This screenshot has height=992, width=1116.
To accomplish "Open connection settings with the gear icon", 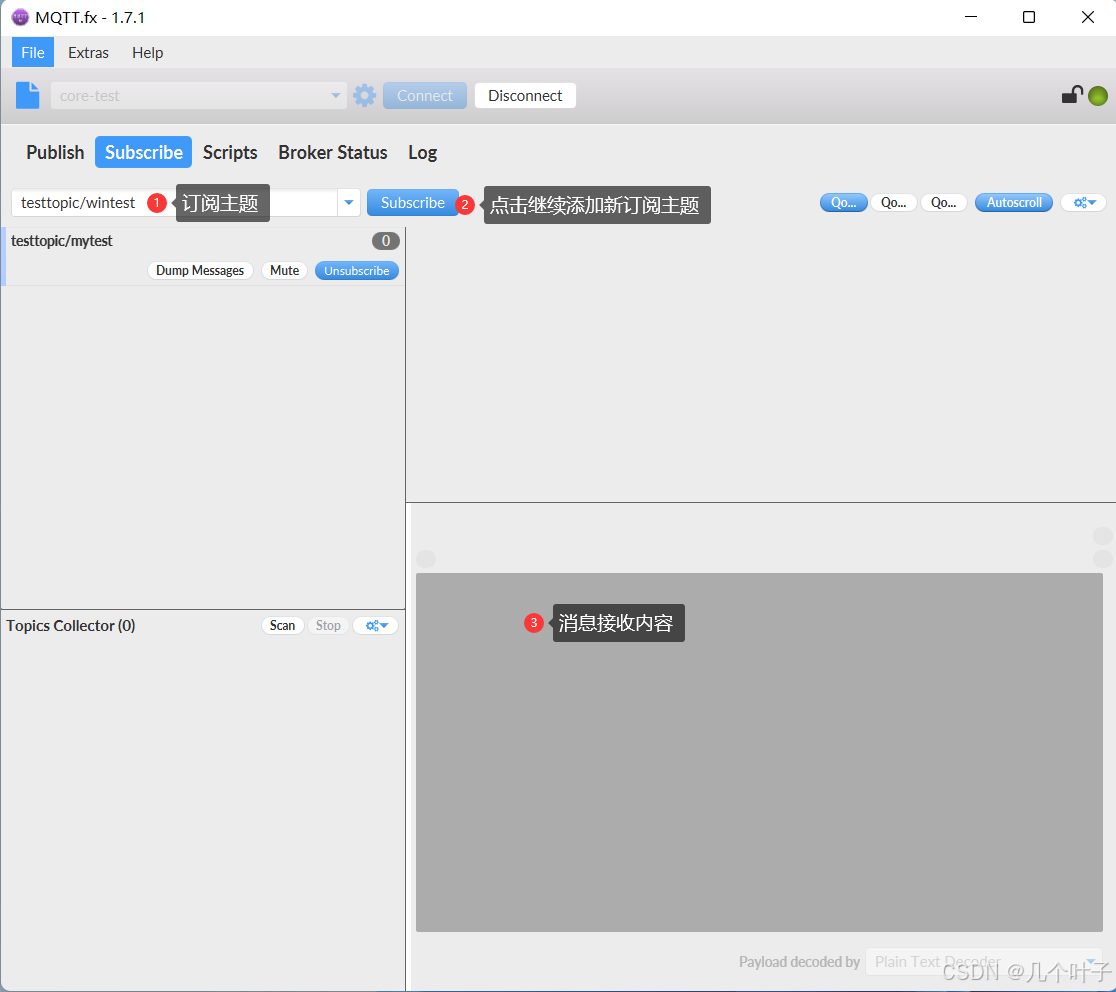I will pyautogui.click(x=364, y=95).
